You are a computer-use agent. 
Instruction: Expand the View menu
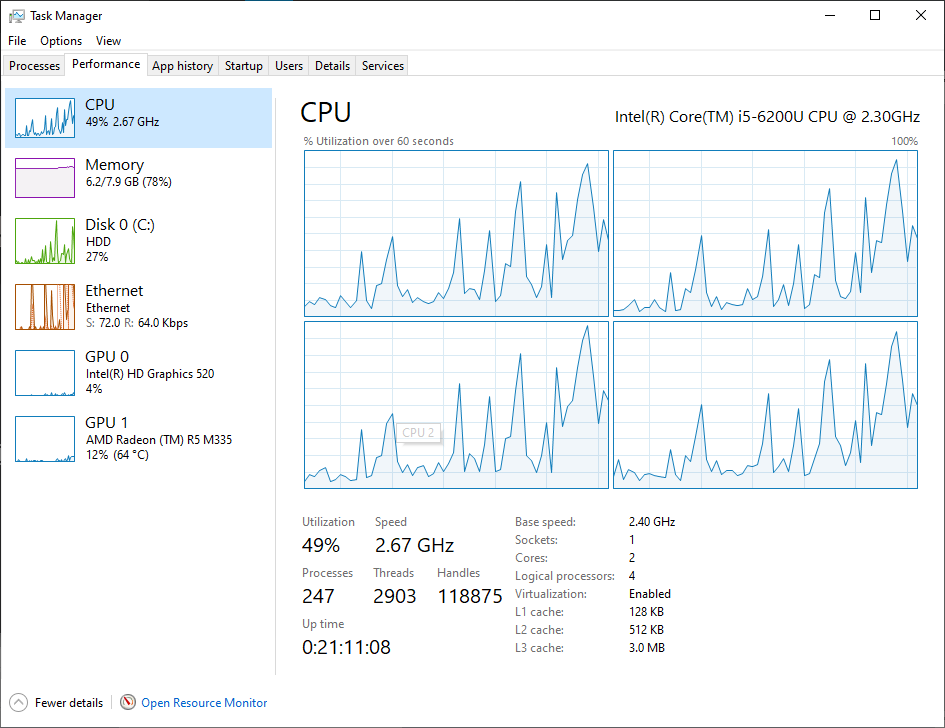click(108, 41)
